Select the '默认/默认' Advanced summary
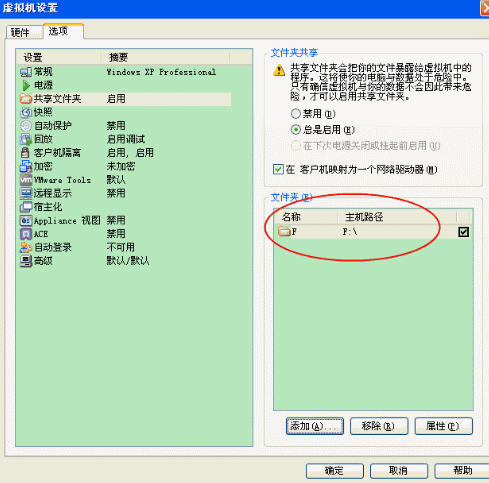The image size is (489, 483). (128, 261)
